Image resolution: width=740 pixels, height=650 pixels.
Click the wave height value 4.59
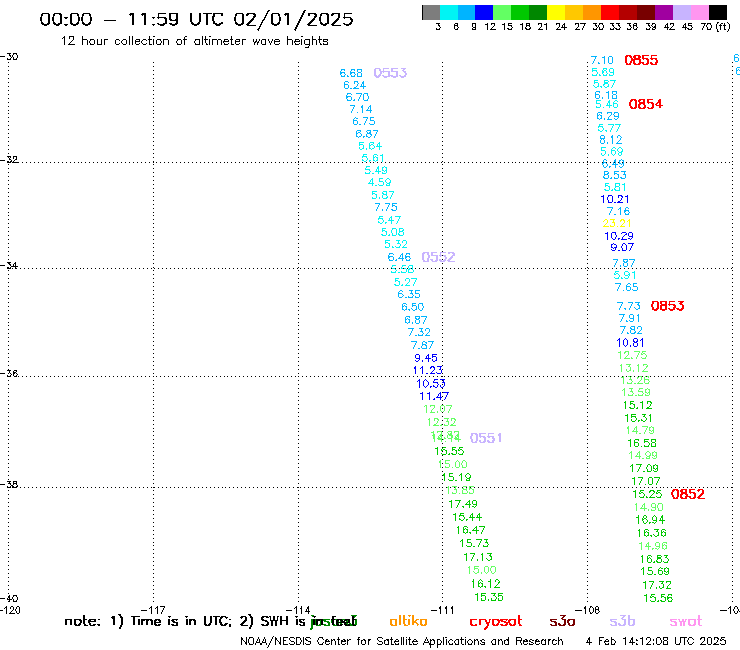click(x=379, y=182)
